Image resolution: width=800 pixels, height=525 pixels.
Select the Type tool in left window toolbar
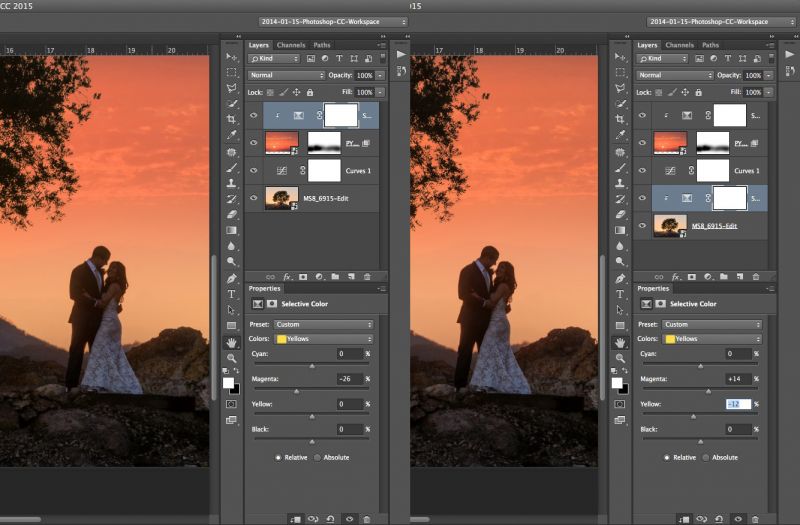(x=231, y=294)
